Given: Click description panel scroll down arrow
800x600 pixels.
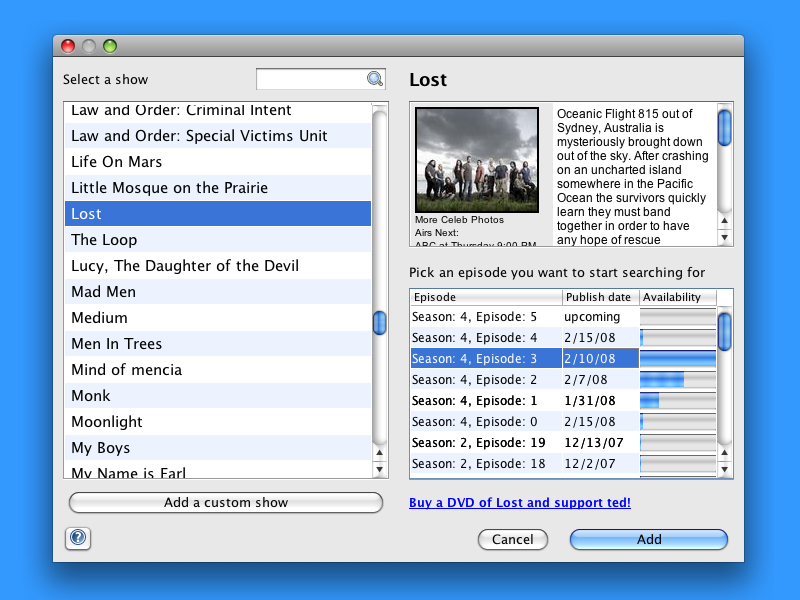Looking at the screenshot, I should click(x=724, y=238).
